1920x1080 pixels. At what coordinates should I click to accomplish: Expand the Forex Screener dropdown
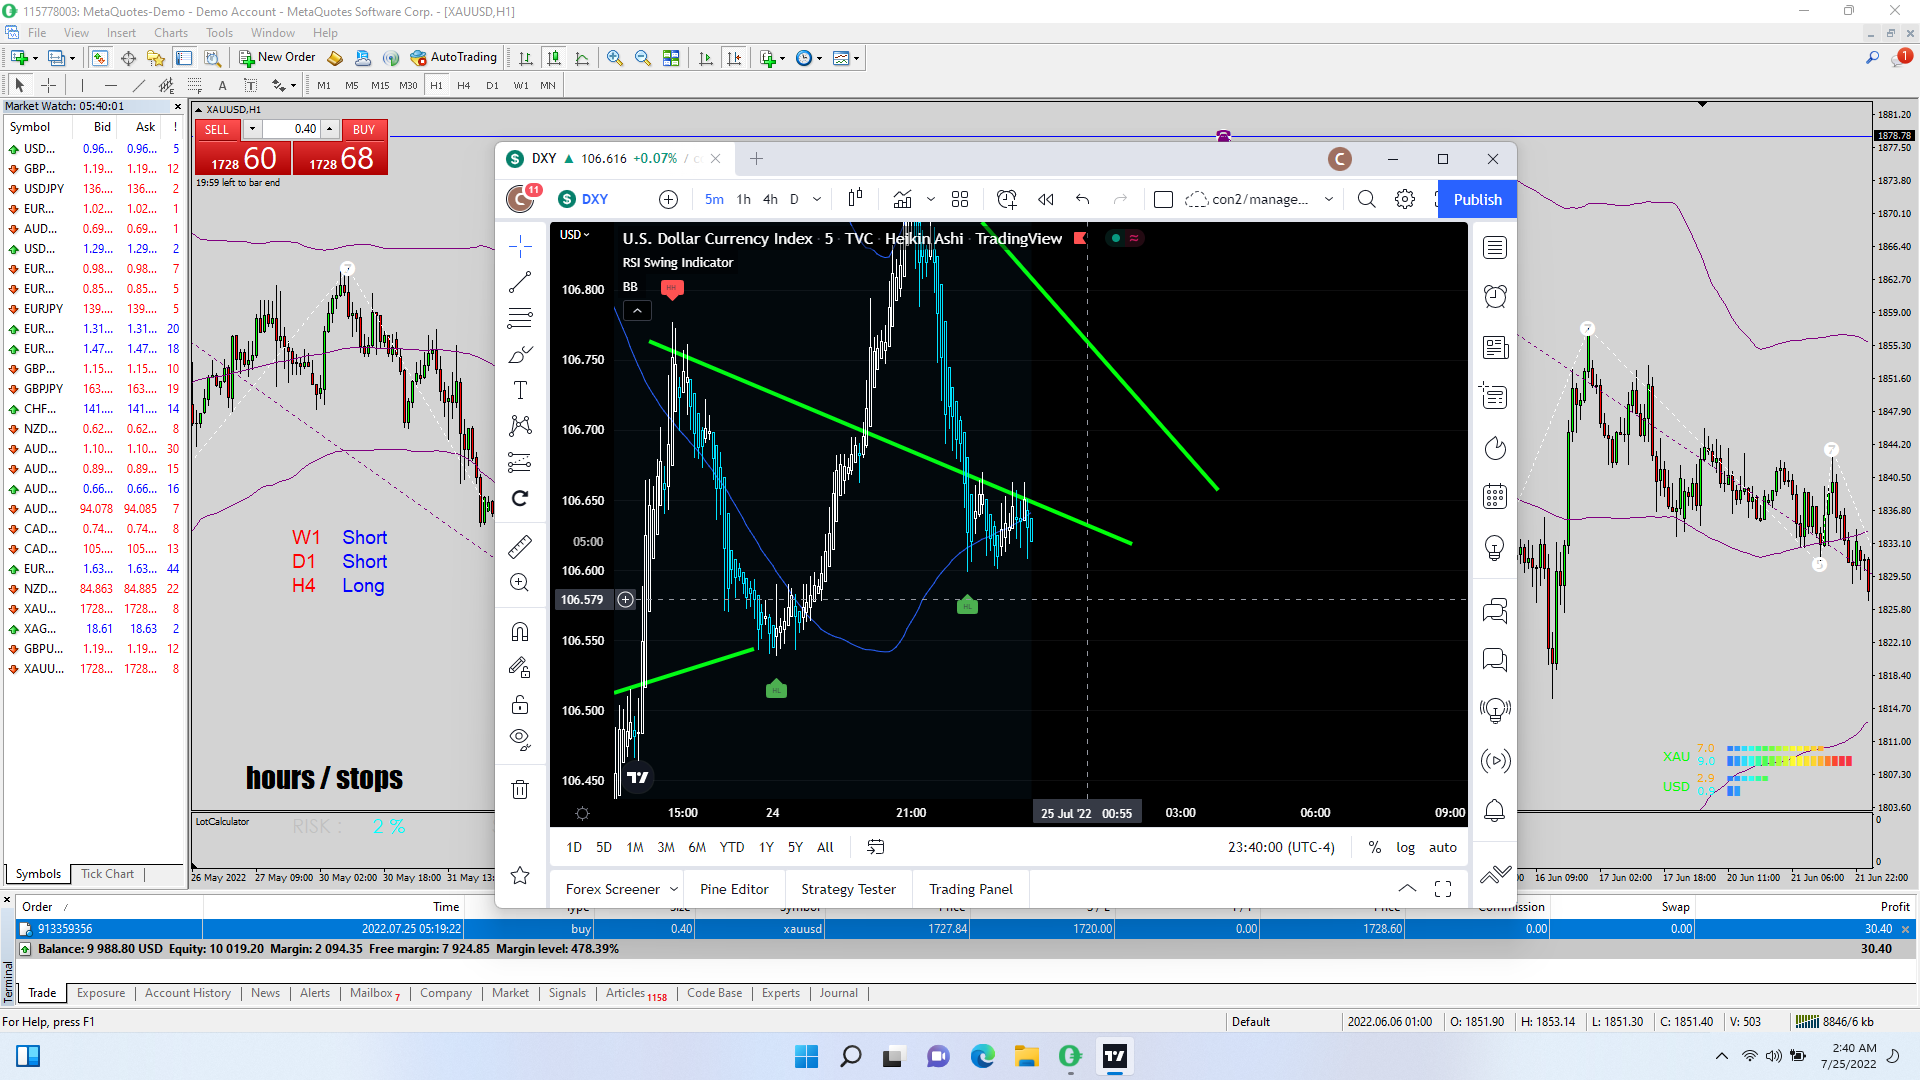[674, 889]
